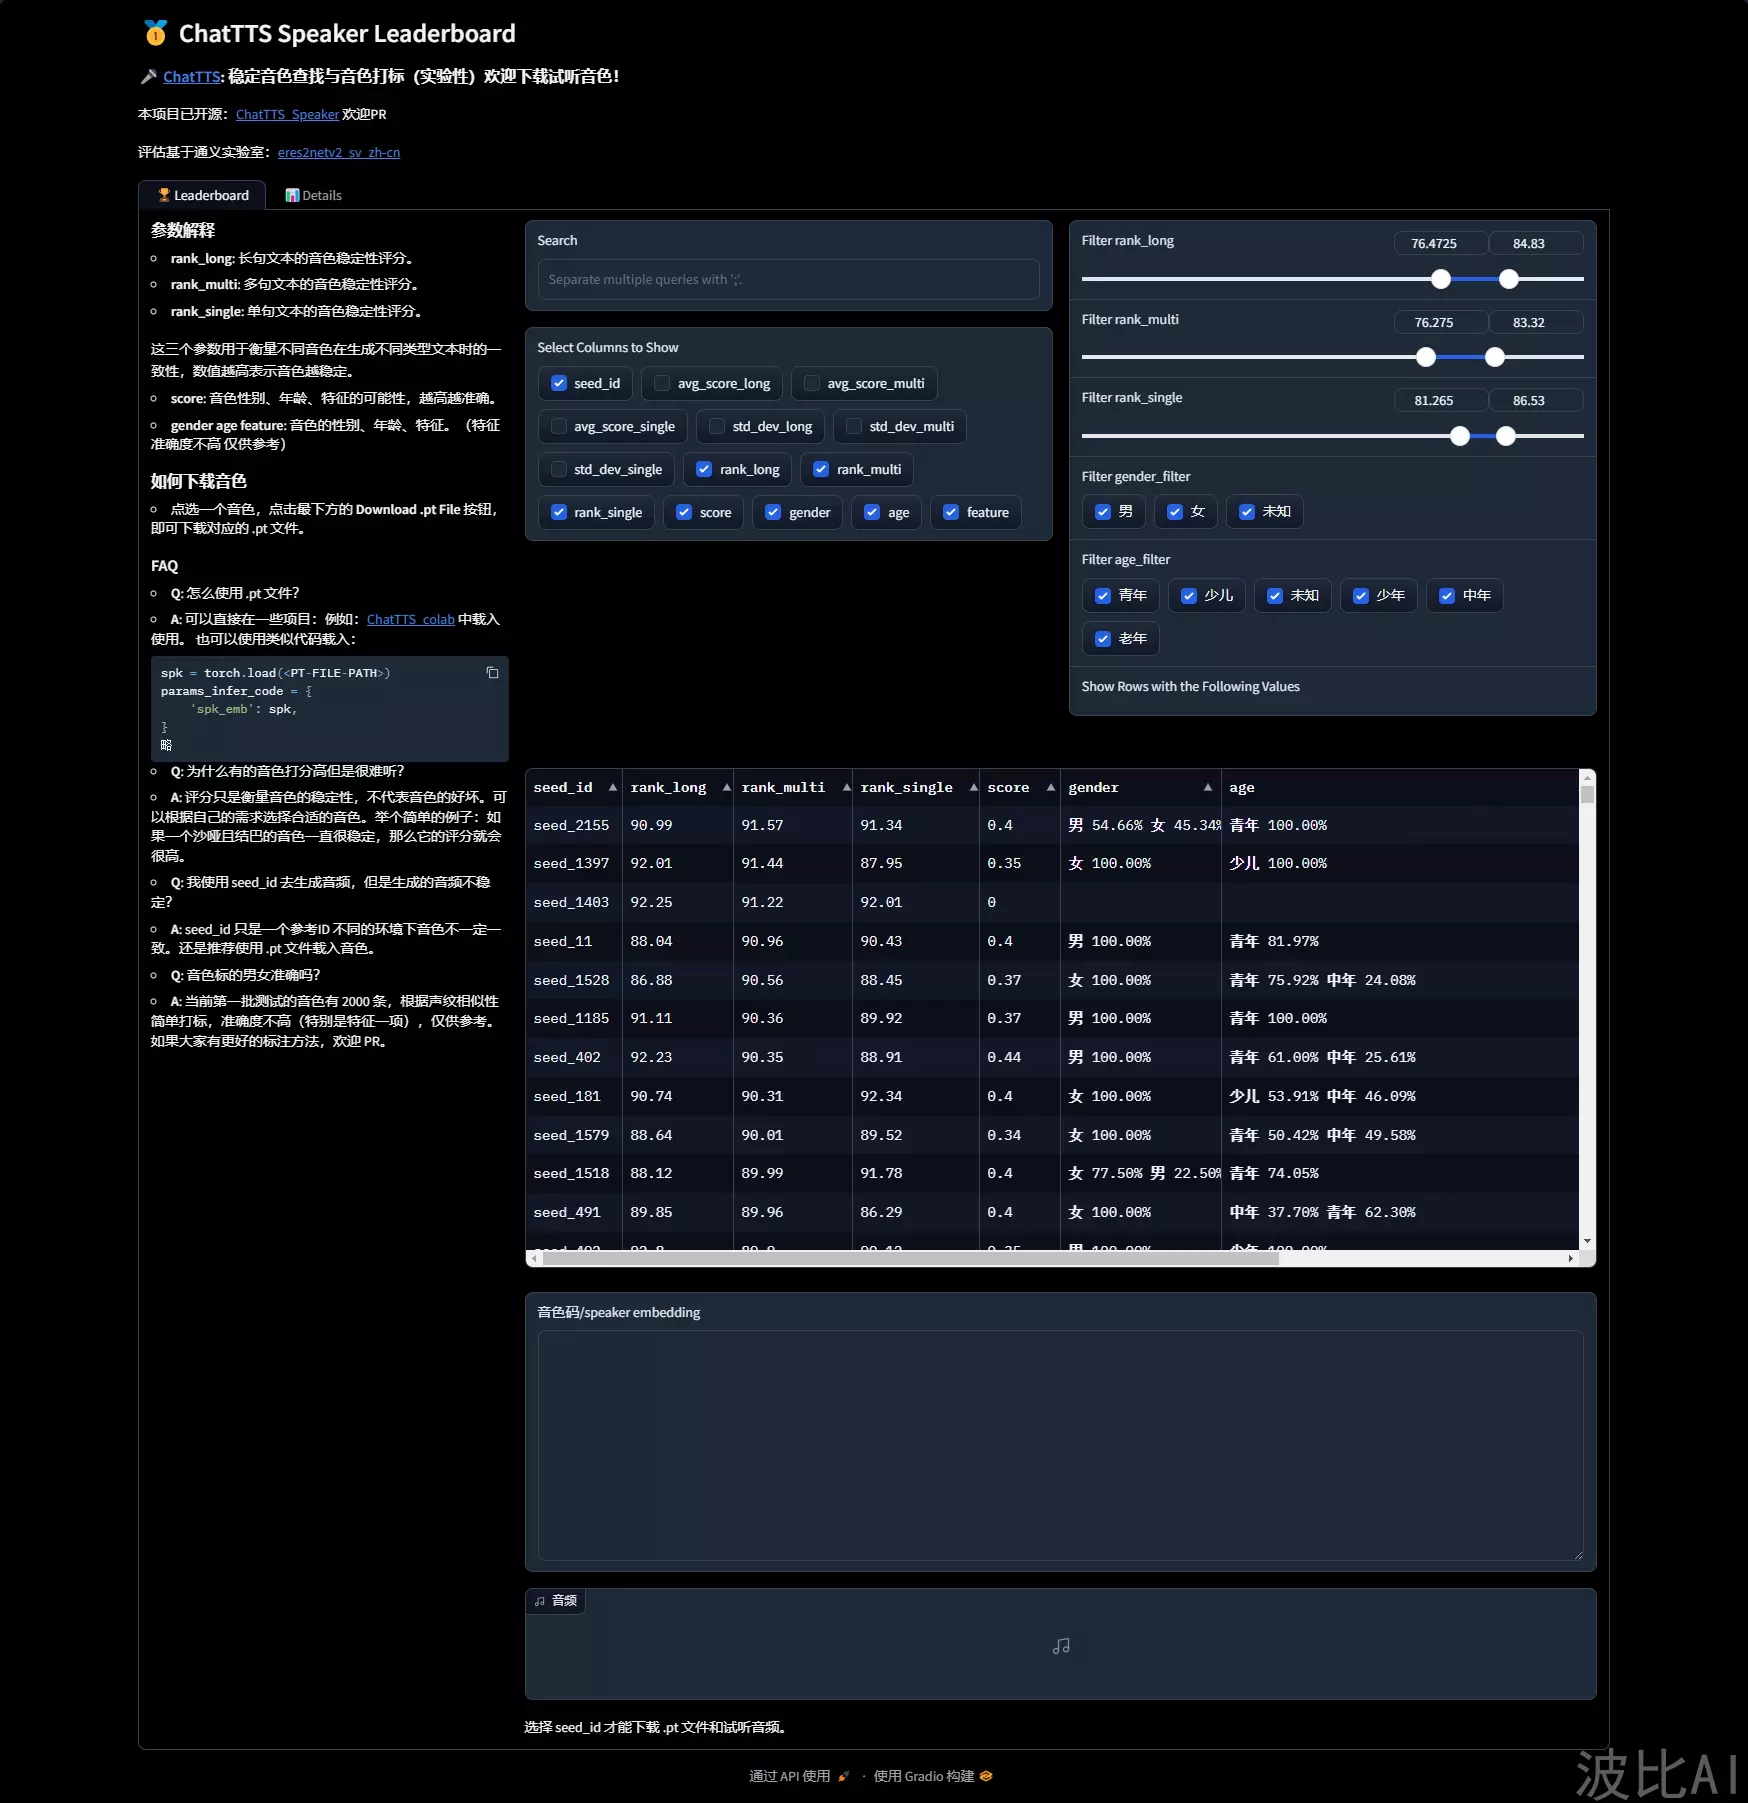Uncheck the 少儿 age filter

click(1189, 596)
